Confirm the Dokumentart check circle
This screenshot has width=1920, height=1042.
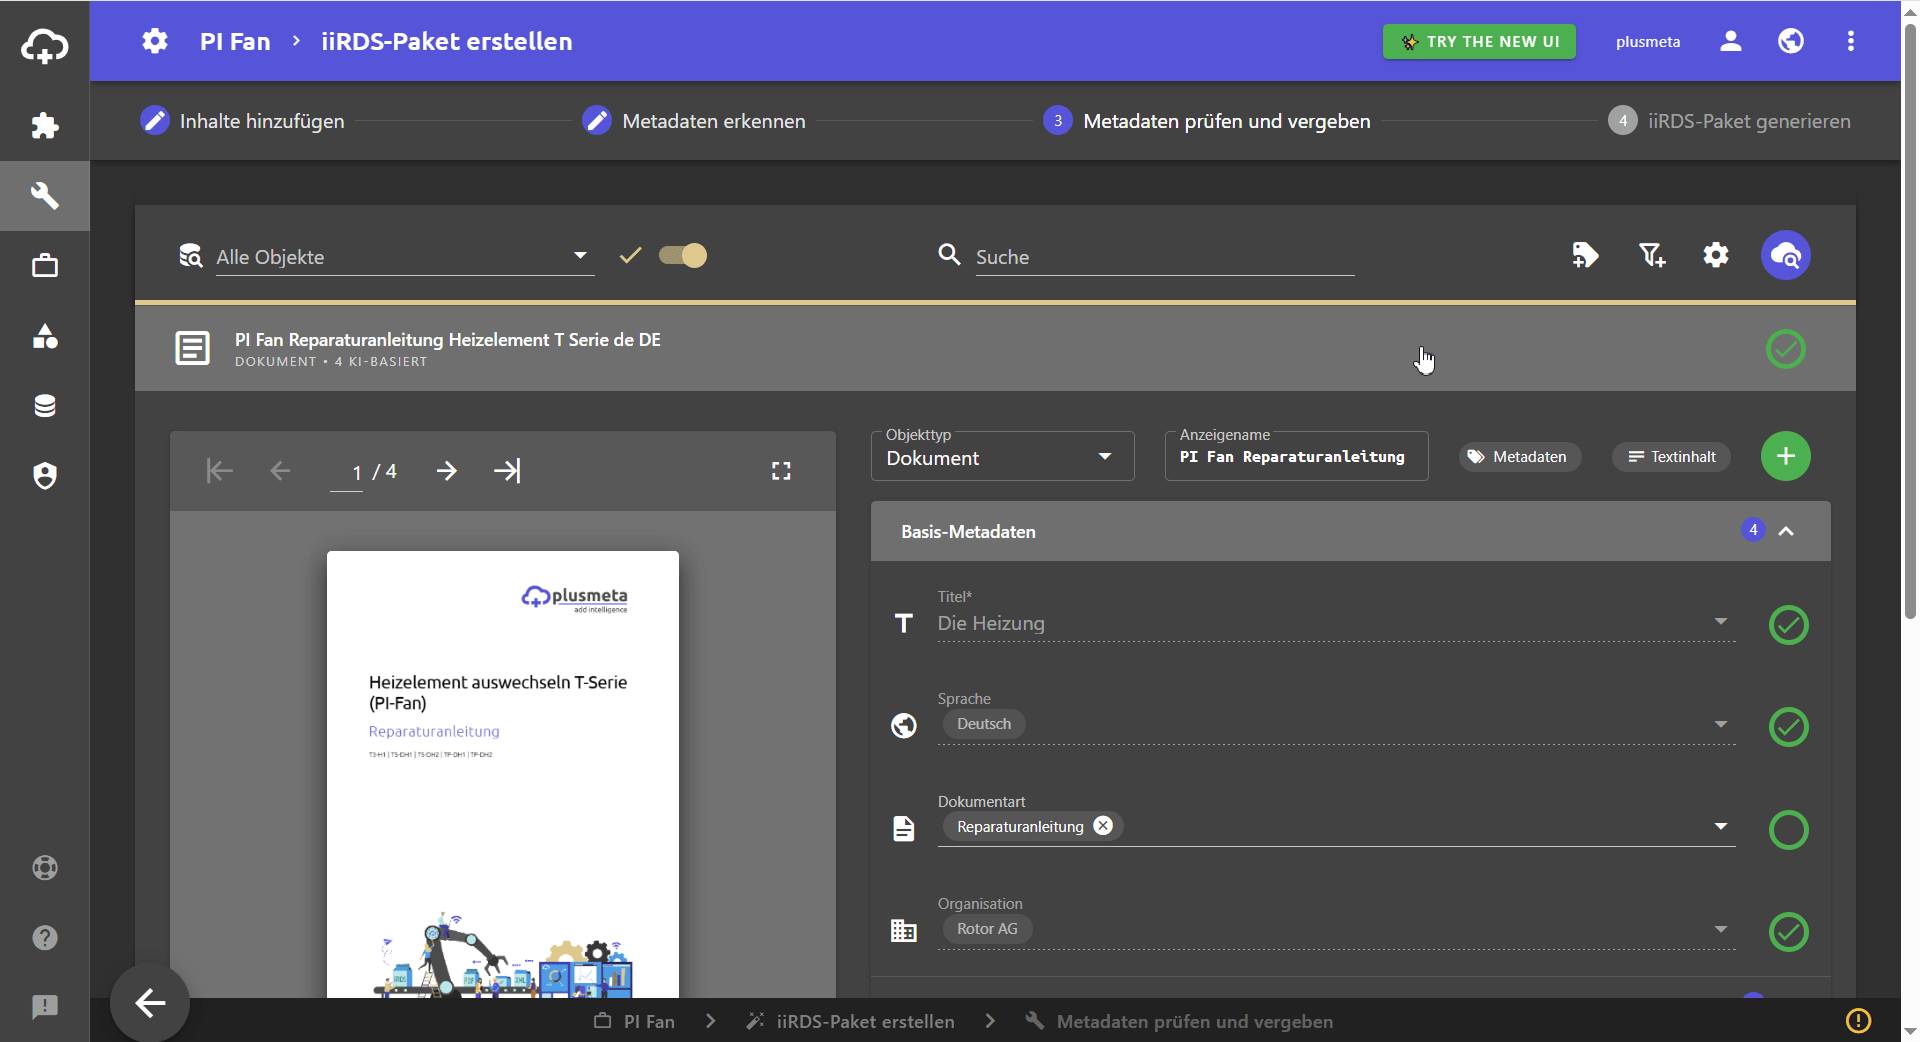1788,830
